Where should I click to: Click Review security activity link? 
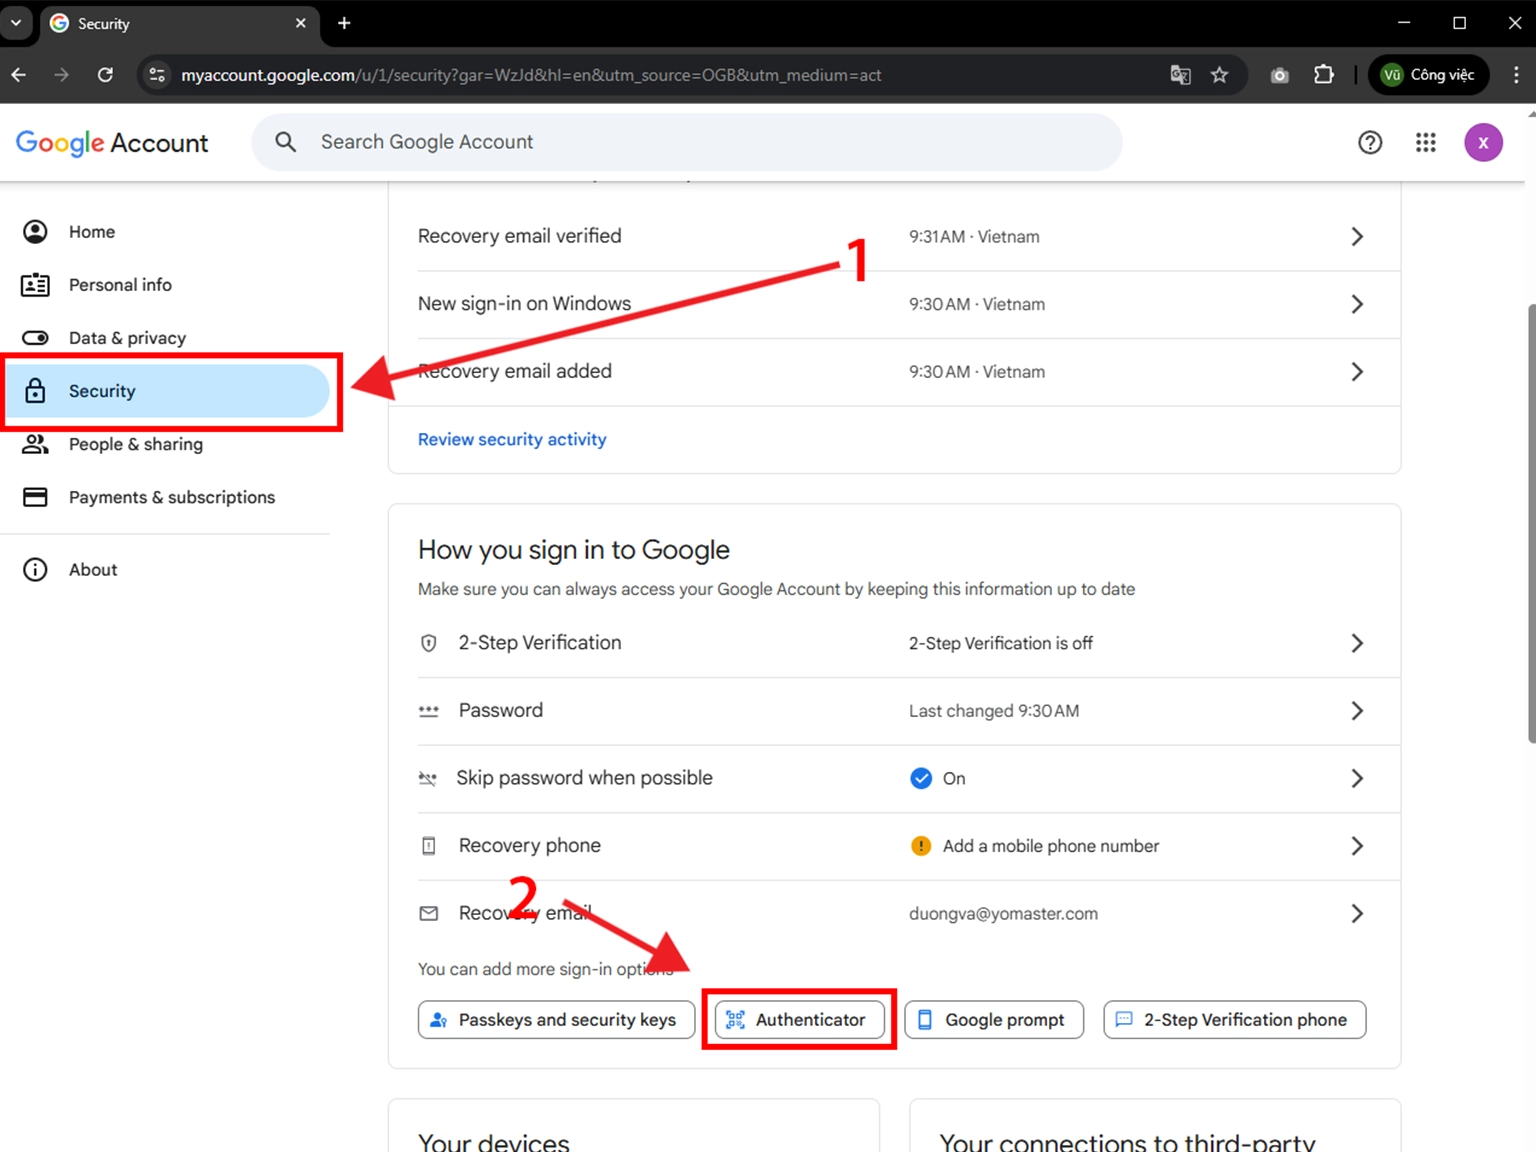point(512,439)
